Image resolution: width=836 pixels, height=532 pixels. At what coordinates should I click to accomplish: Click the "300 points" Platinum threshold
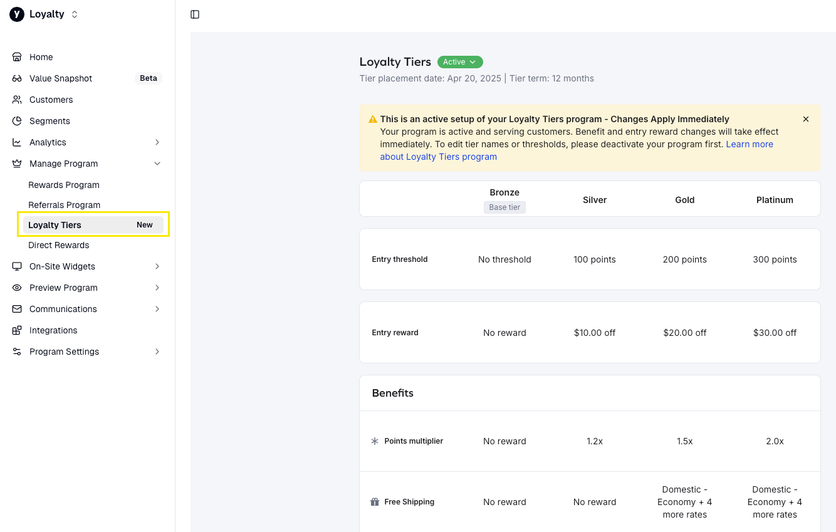[775, 260]
